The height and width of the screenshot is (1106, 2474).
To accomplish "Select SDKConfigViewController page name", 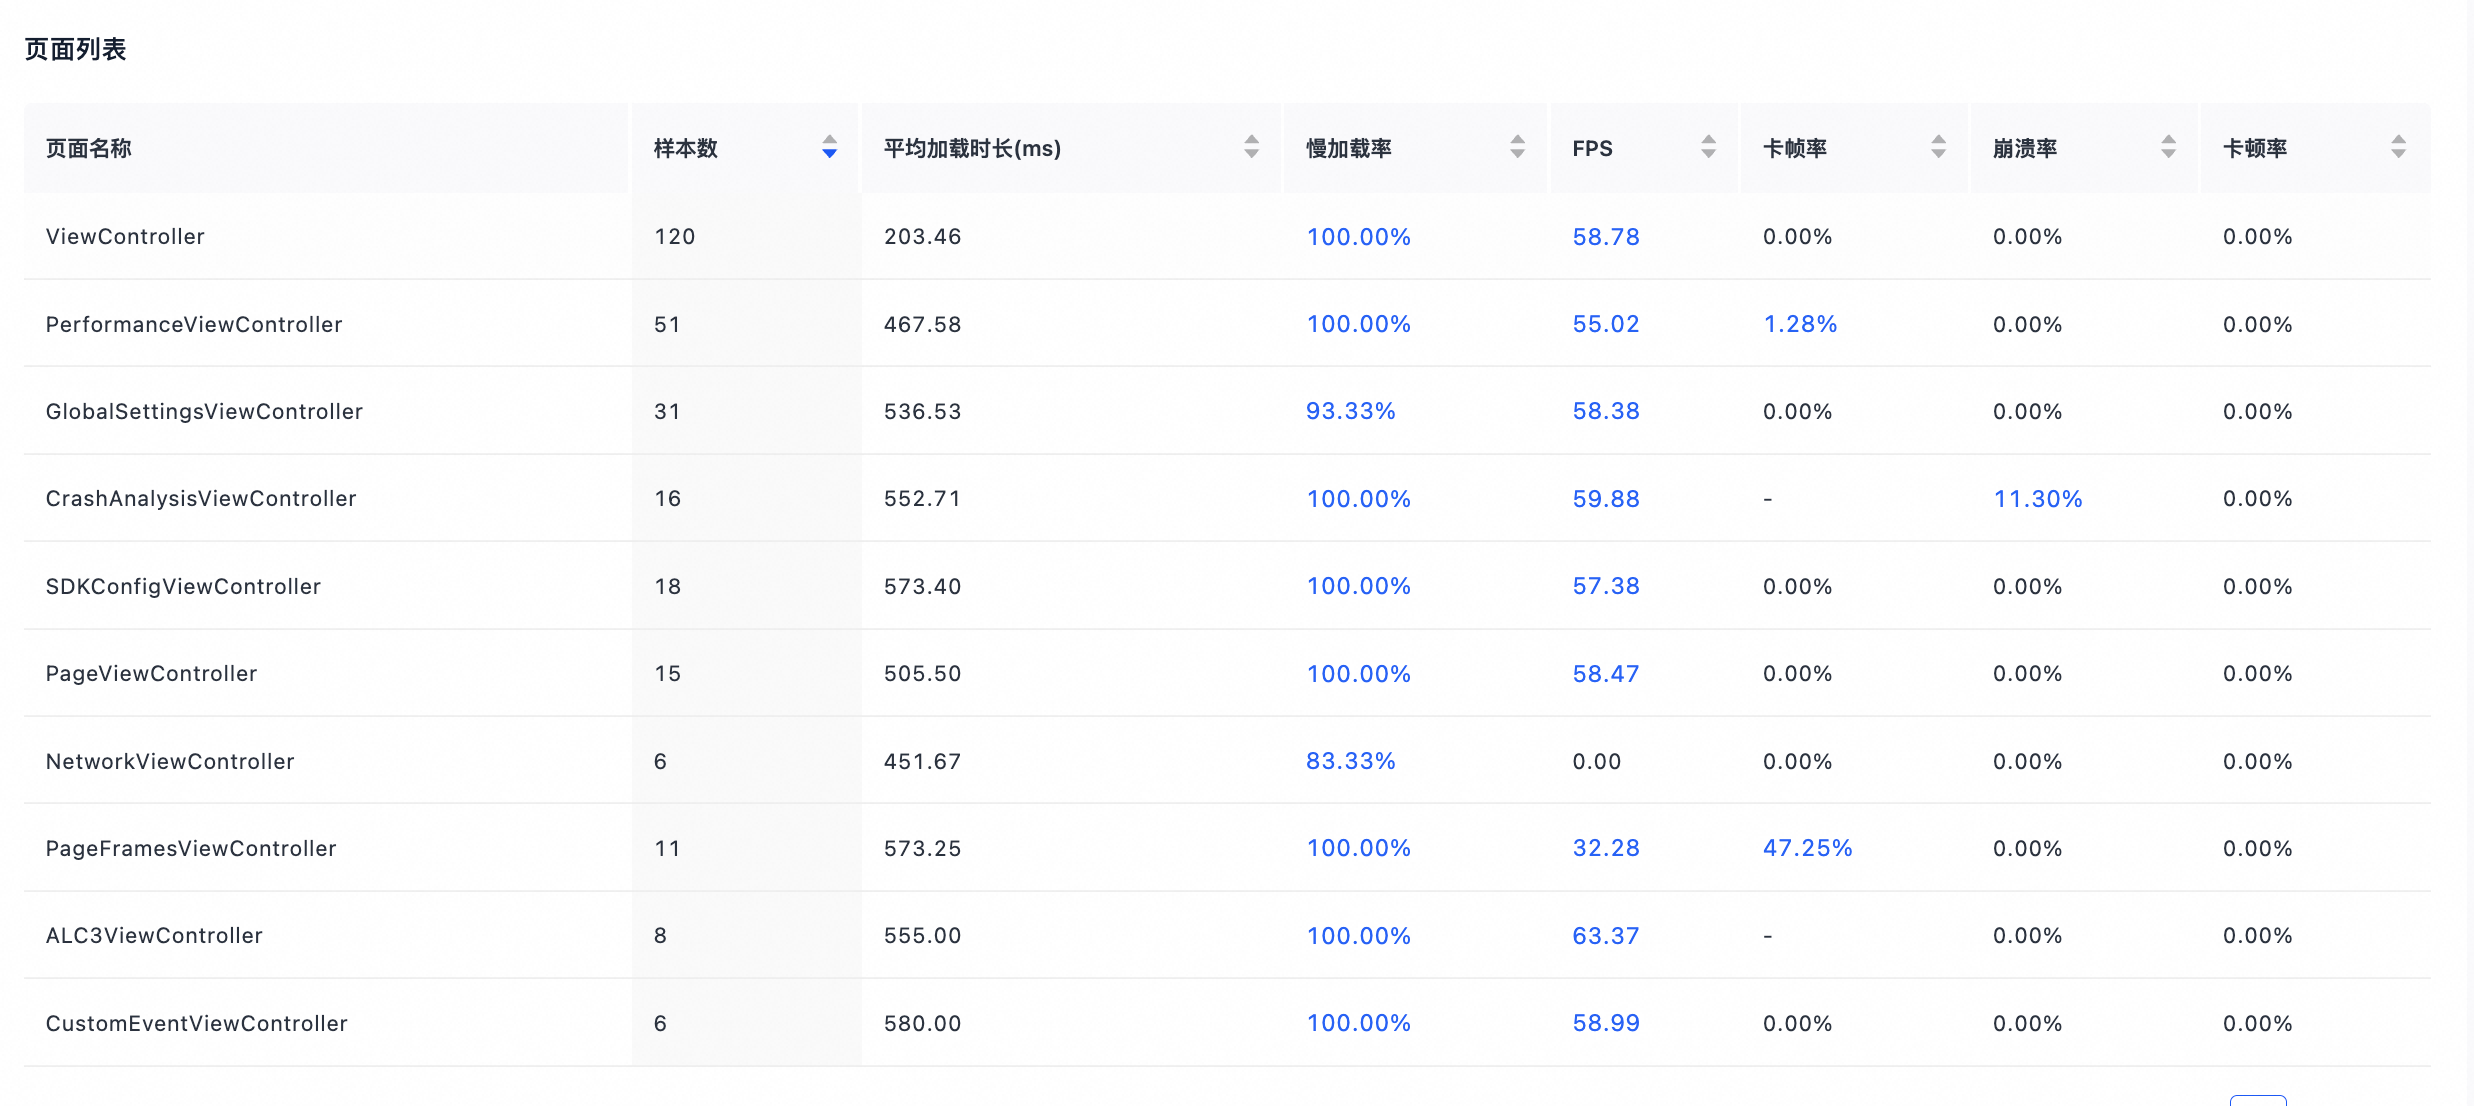I will (x=183, y=586).
